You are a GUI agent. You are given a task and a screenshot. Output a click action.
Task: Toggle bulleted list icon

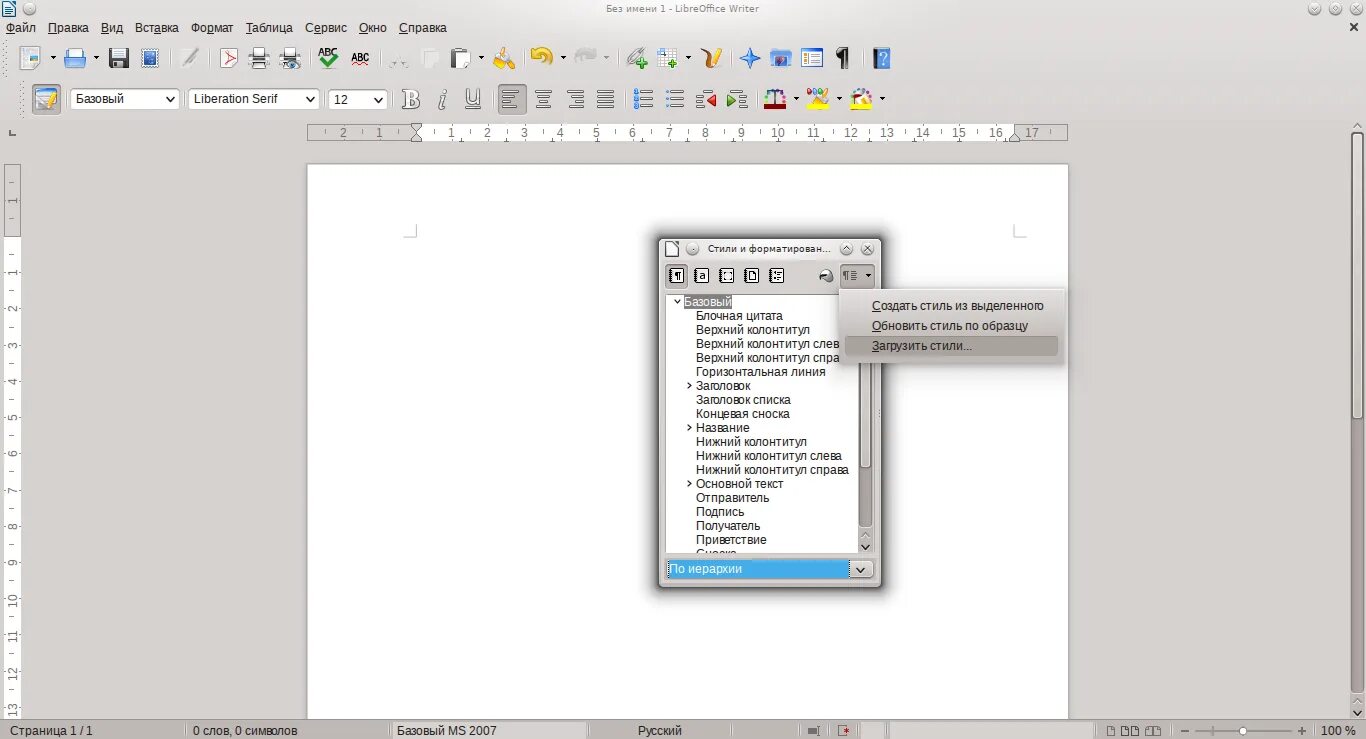pyautogui.click(x=675, y=99)
